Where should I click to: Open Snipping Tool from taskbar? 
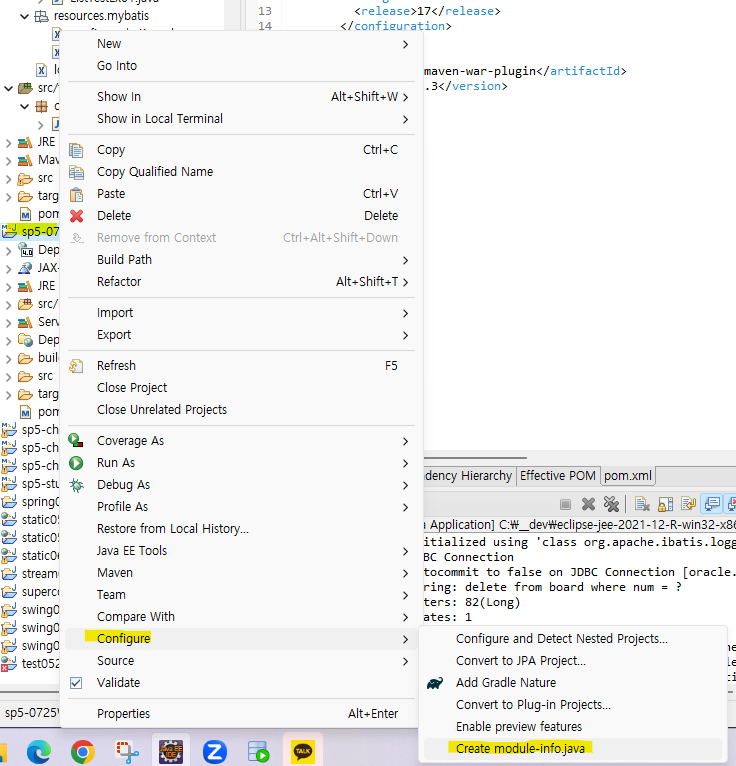coord(126,751)
